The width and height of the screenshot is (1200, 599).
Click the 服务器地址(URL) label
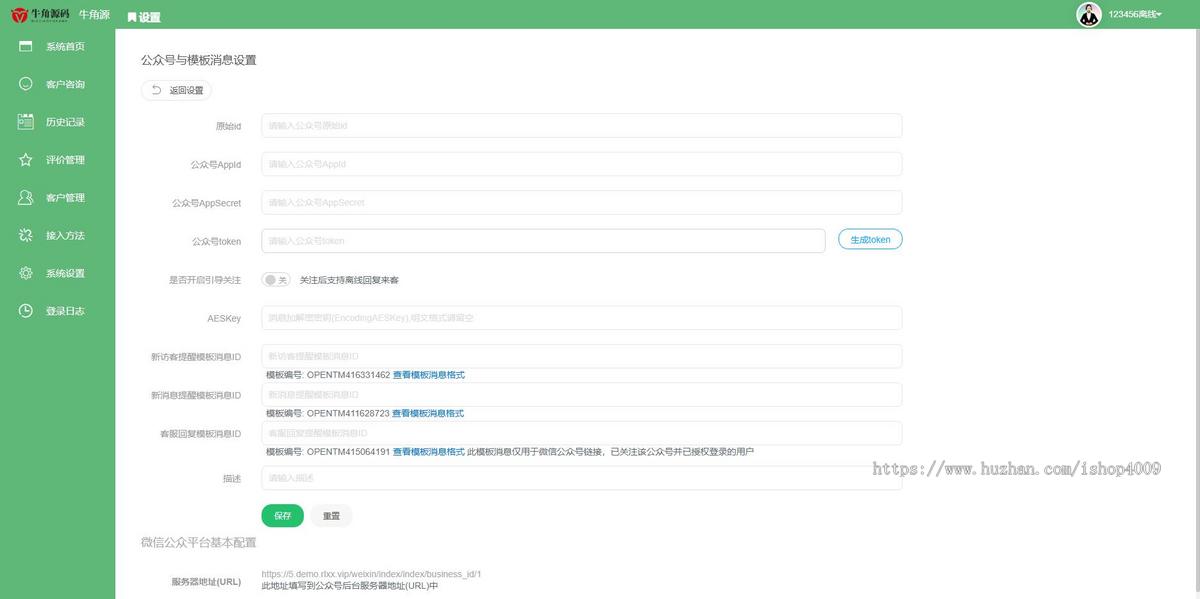[206, 581]
